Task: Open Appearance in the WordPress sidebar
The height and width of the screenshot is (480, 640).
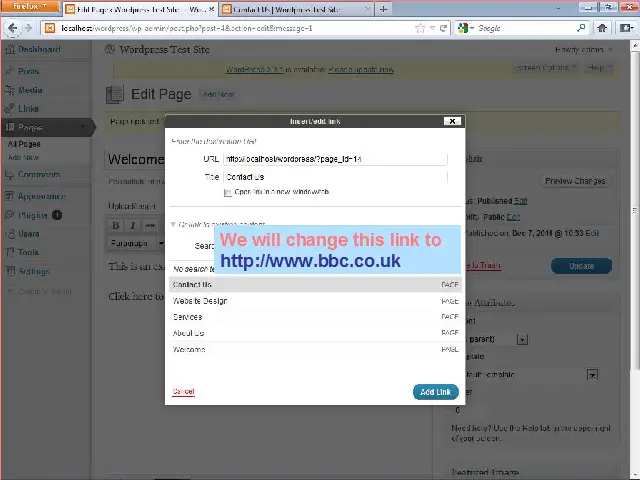Action: pos(42,196)
